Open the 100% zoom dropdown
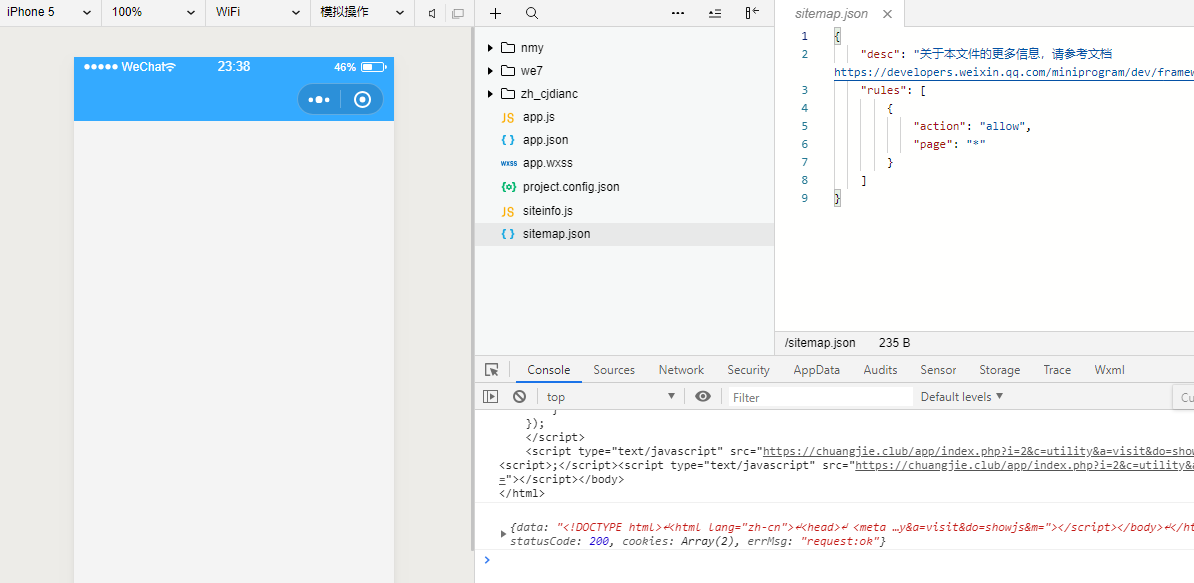 153,13
